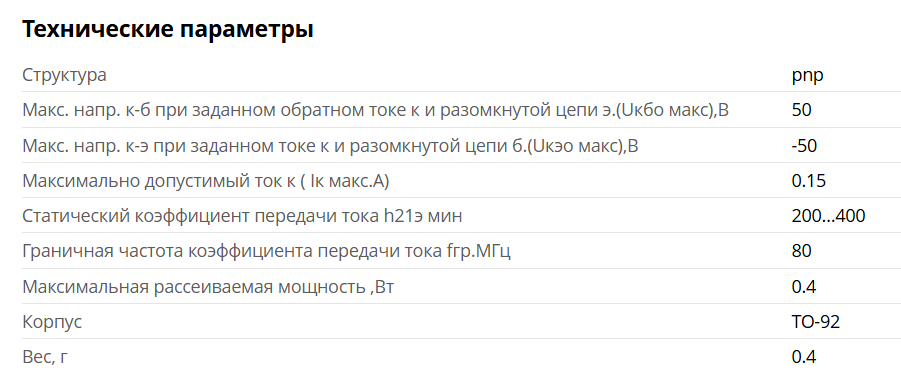Click the '0.4' weight value

point(804,357)
